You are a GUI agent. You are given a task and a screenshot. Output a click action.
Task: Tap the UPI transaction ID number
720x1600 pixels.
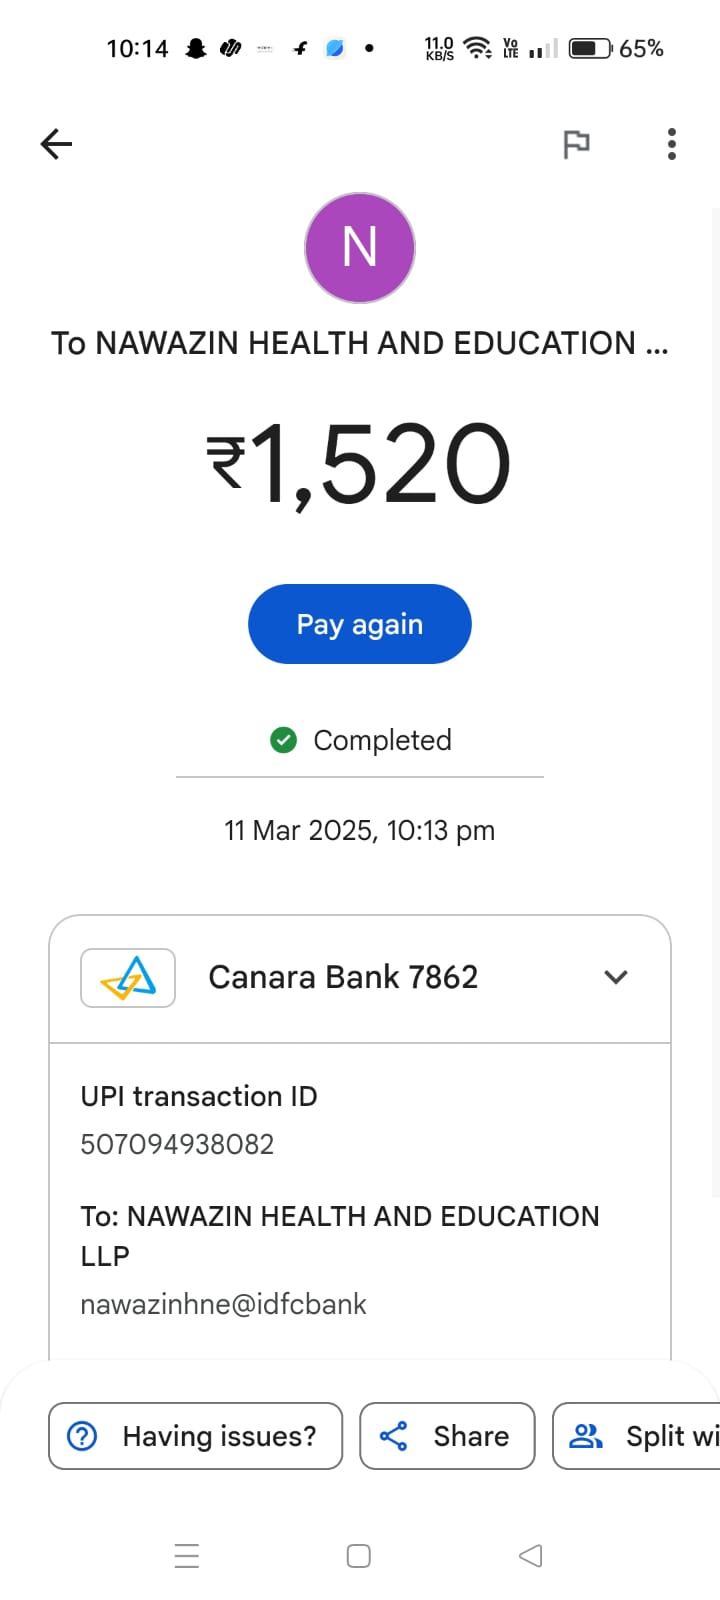[x=177, y=1144]
